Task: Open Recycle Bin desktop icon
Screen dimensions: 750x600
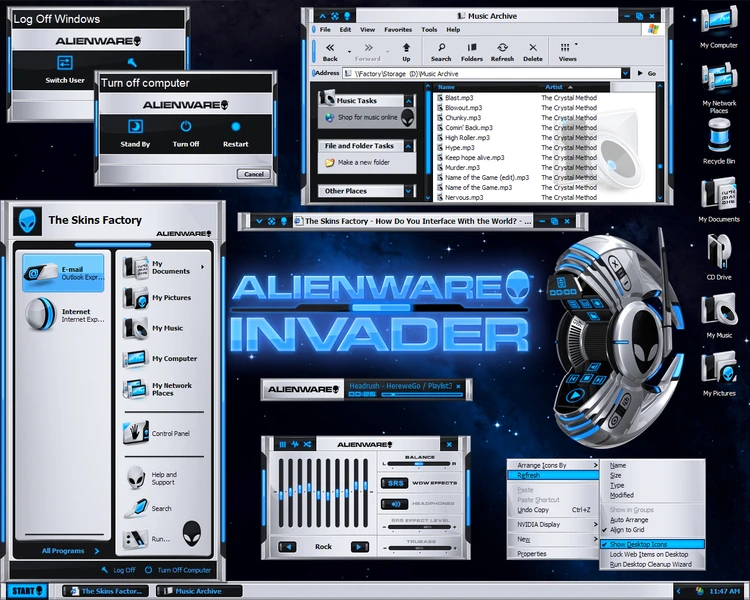Action: click(x=719, y=141)
